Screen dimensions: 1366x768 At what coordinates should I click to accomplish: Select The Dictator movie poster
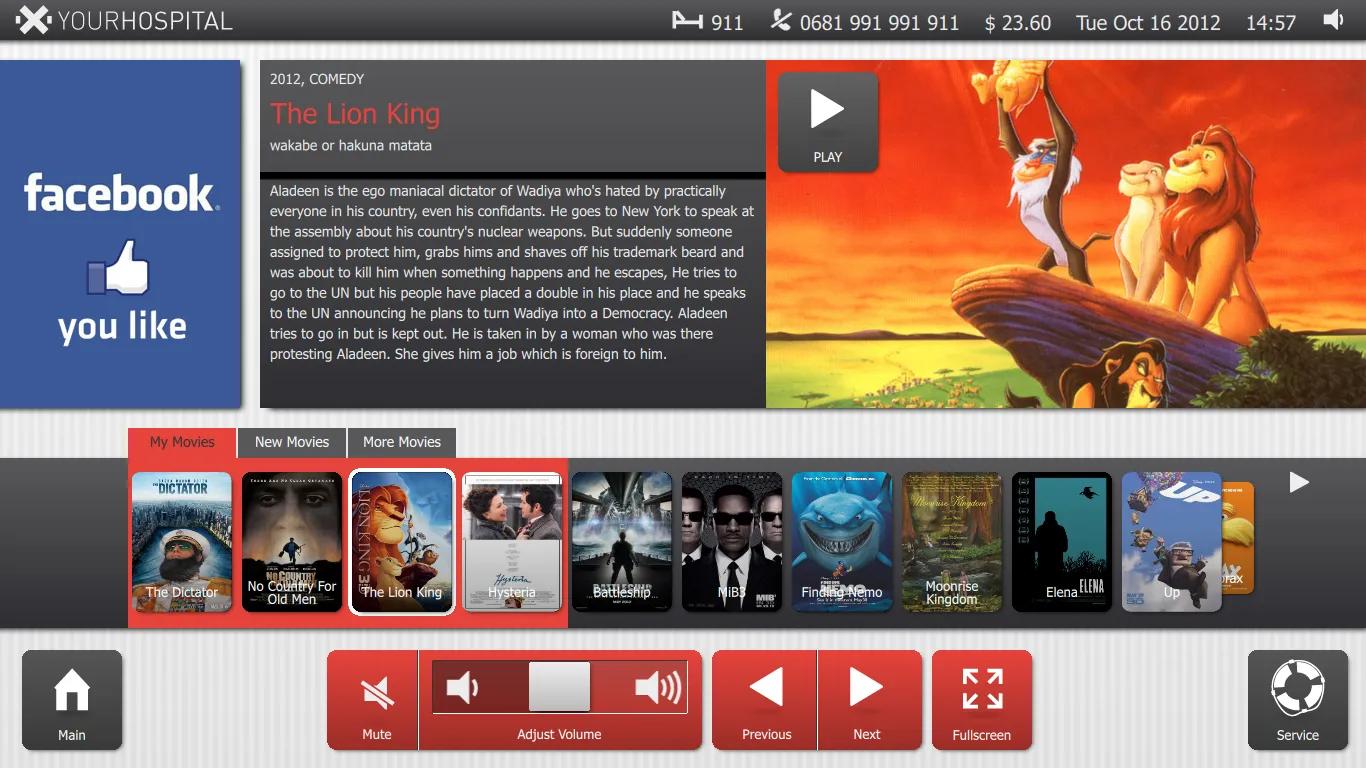point(182,541)
